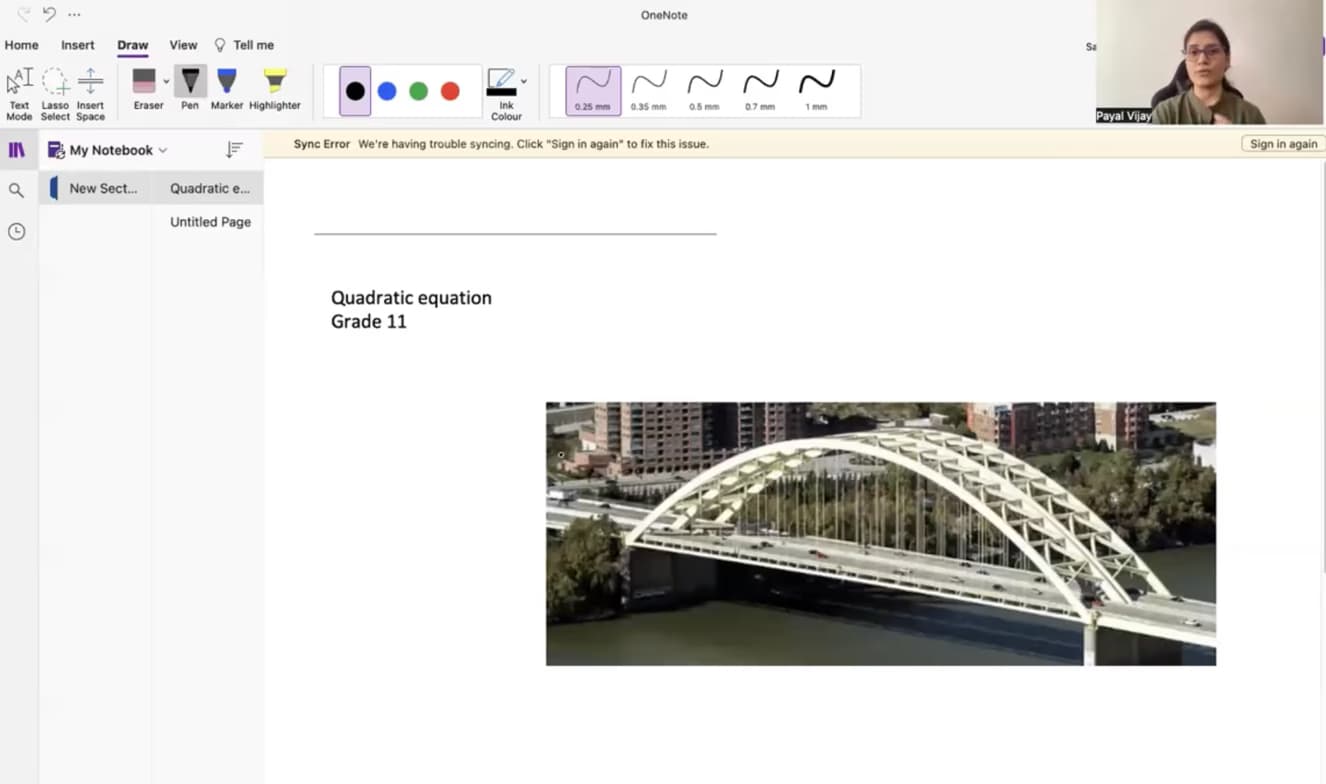Click the Tell me search box
The width and height of the screenshot is (1326, 784).
(x=244, y=45)
